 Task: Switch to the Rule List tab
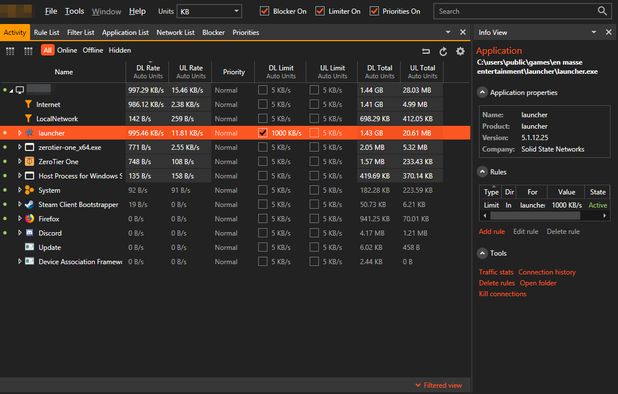coord(47,32)
